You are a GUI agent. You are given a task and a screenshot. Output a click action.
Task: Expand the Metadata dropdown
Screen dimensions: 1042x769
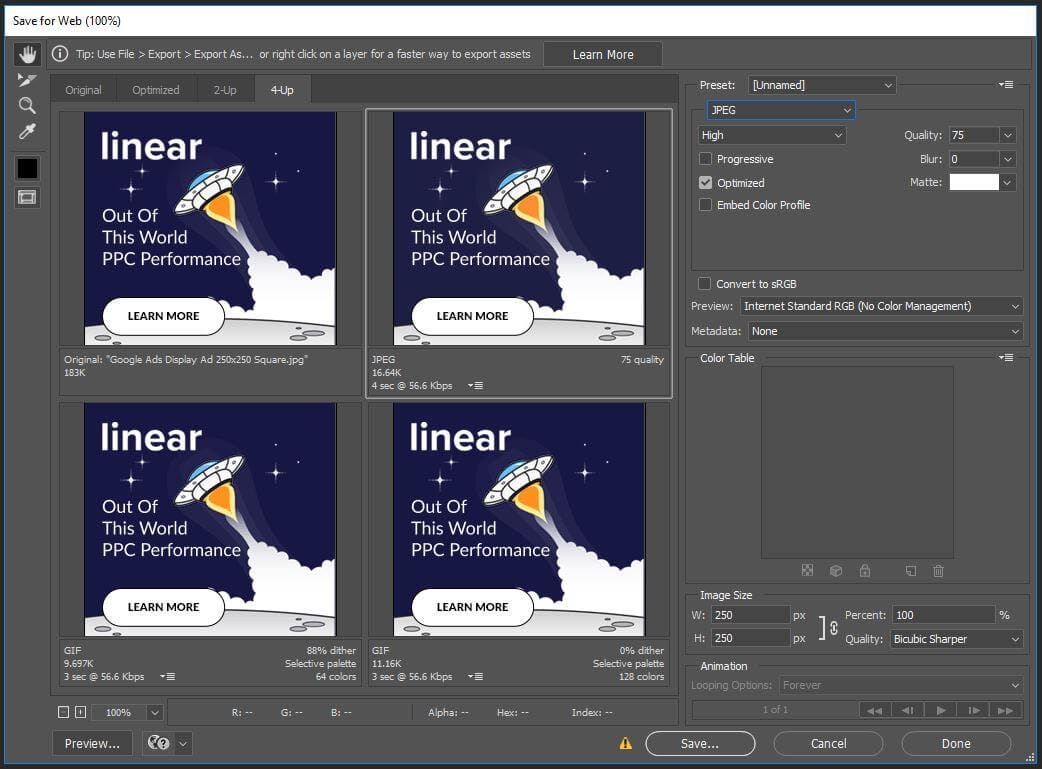(x=884, y=331)
